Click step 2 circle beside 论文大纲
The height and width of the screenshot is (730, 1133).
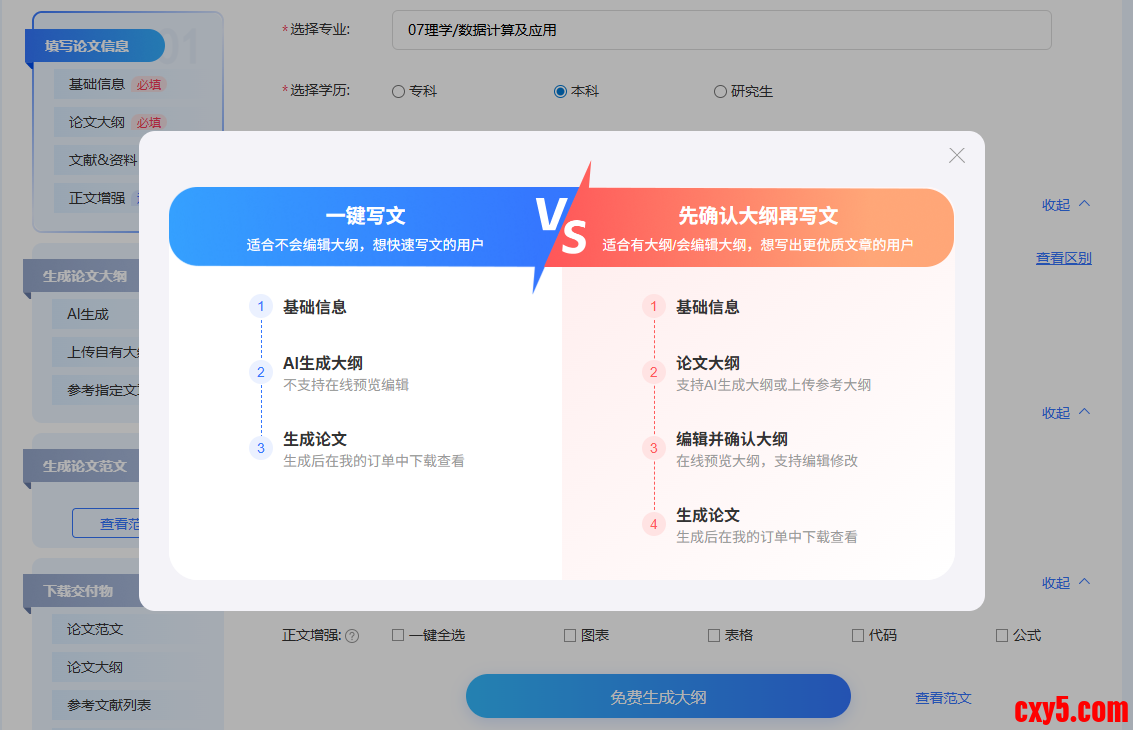point(654,372)
